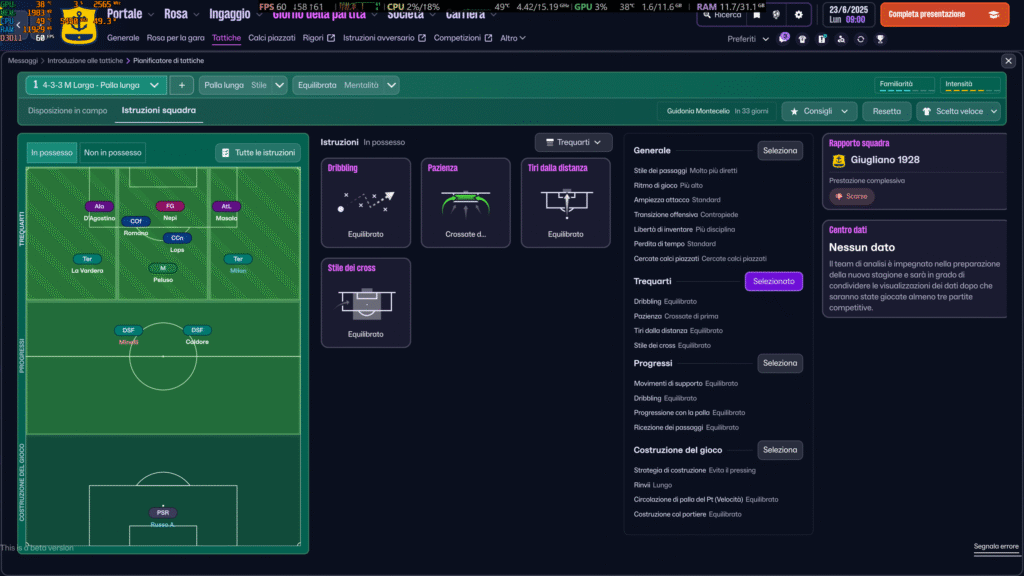This screenshot has width=1024, height=576.
Task: Expand the Equilibrata Mentalità dropdown
Action: 346,85
